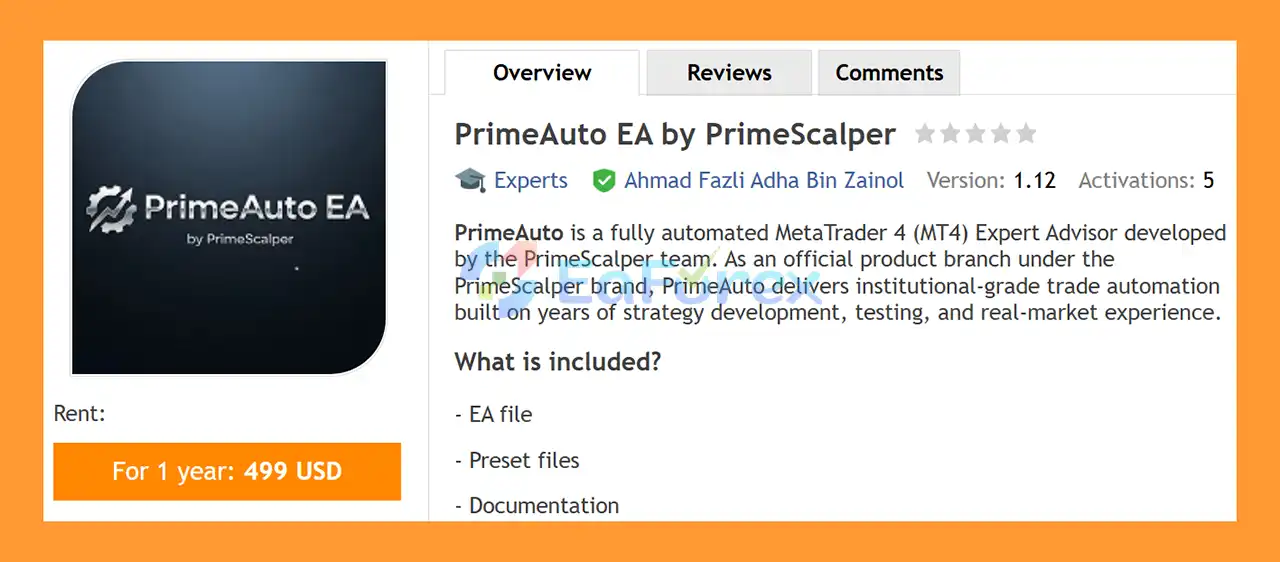Image resolution: width=1280 pixels, height=562 pixels.
Task: Select the third rating star
Action: click(975, 134)
